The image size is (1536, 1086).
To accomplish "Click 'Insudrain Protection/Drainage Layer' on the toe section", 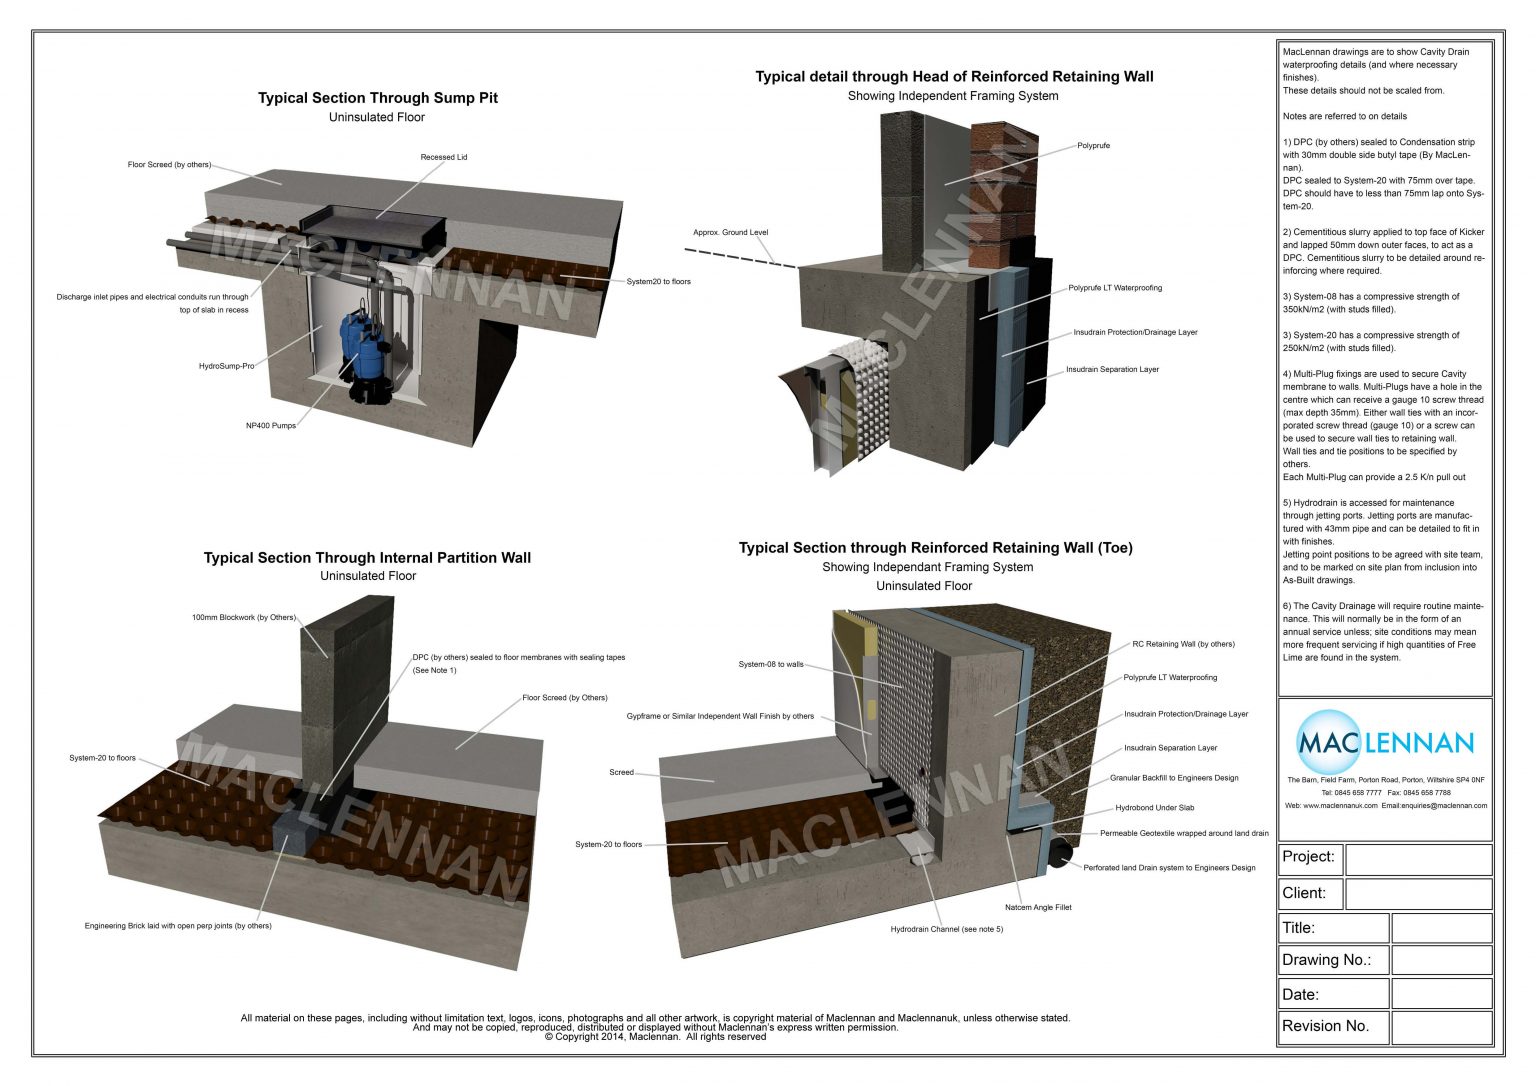I will click(1185, 714).
